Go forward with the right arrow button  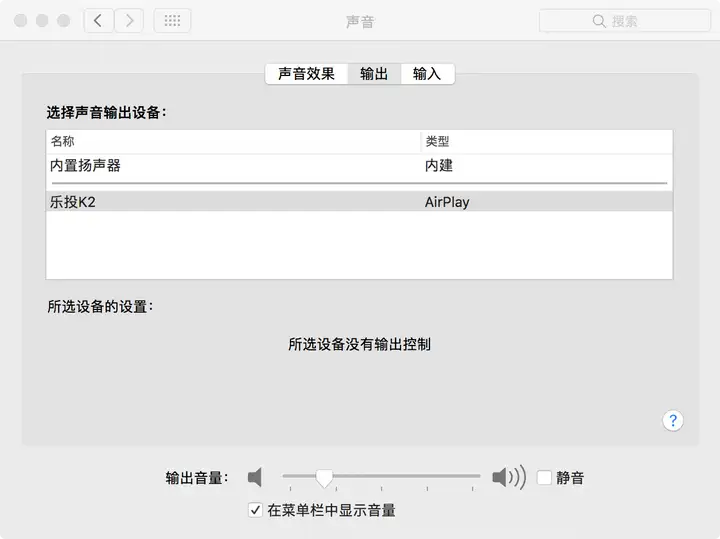(x=129, y=21)
